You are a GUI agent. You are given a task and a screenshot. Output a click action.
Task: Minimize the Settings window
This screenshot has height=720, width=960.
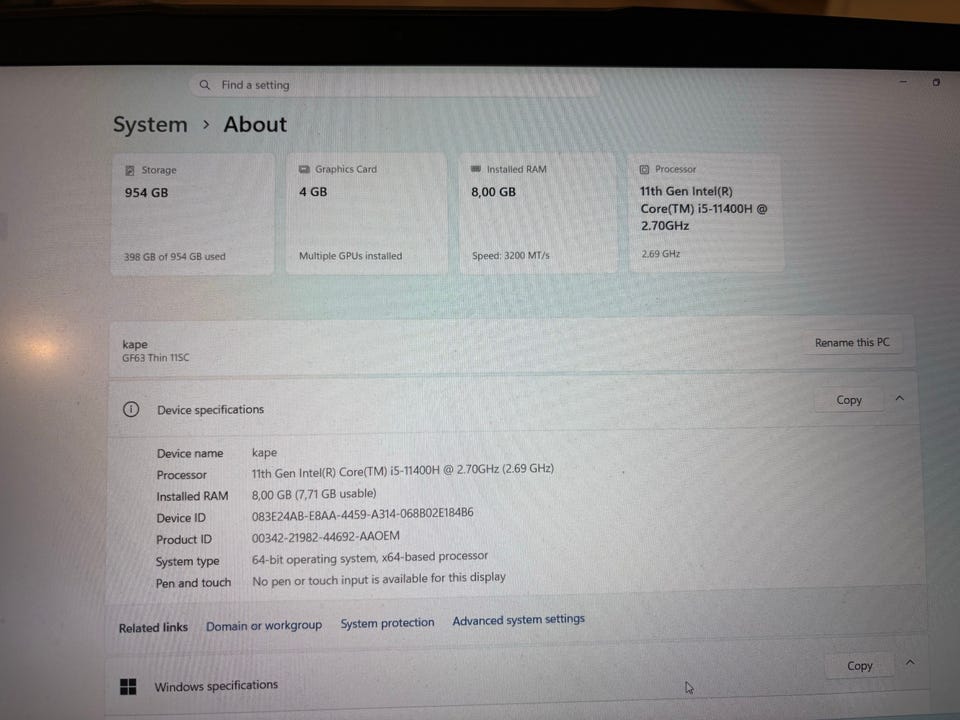[903, 81]
